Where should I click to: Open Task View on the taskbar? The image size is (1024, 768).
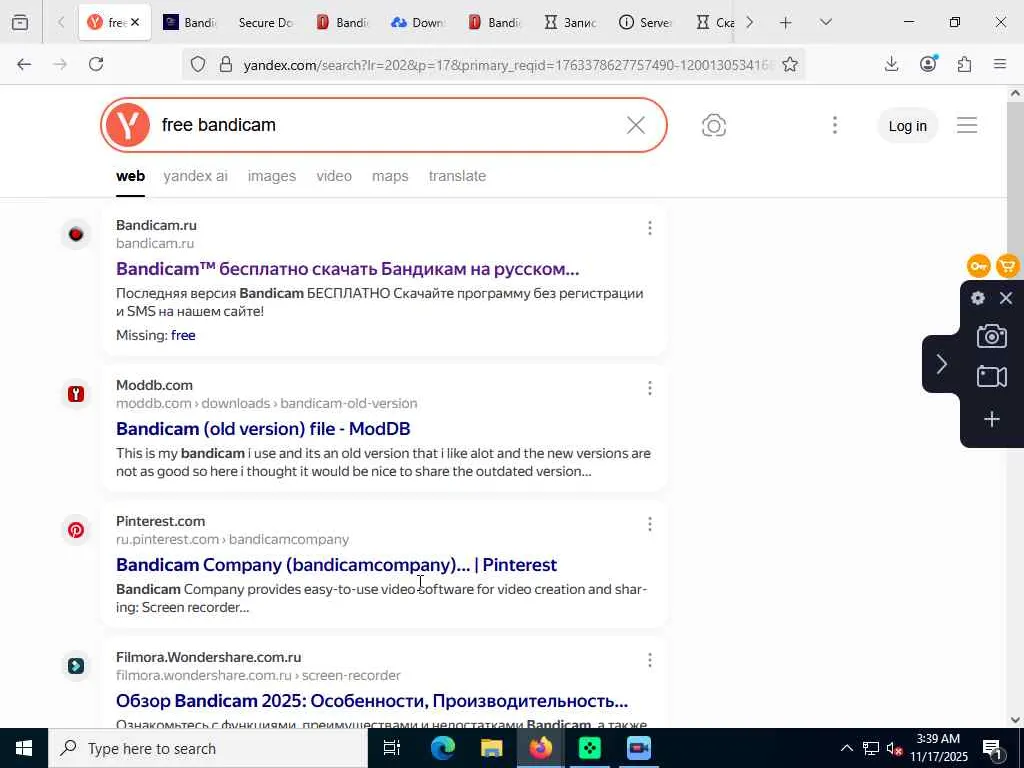coord(392,748)
